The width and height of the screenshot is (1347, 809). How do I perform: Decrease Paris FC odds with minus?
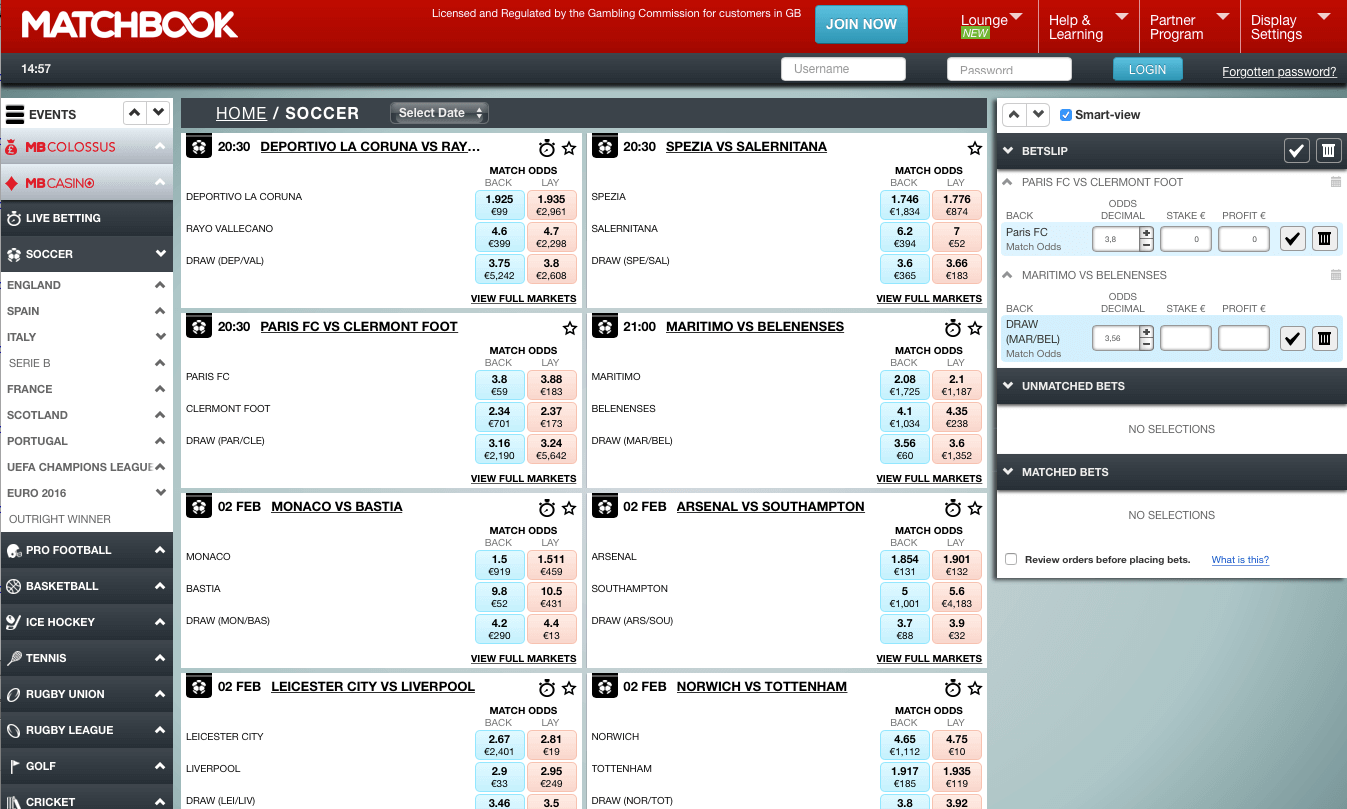tap(1146, 245)
